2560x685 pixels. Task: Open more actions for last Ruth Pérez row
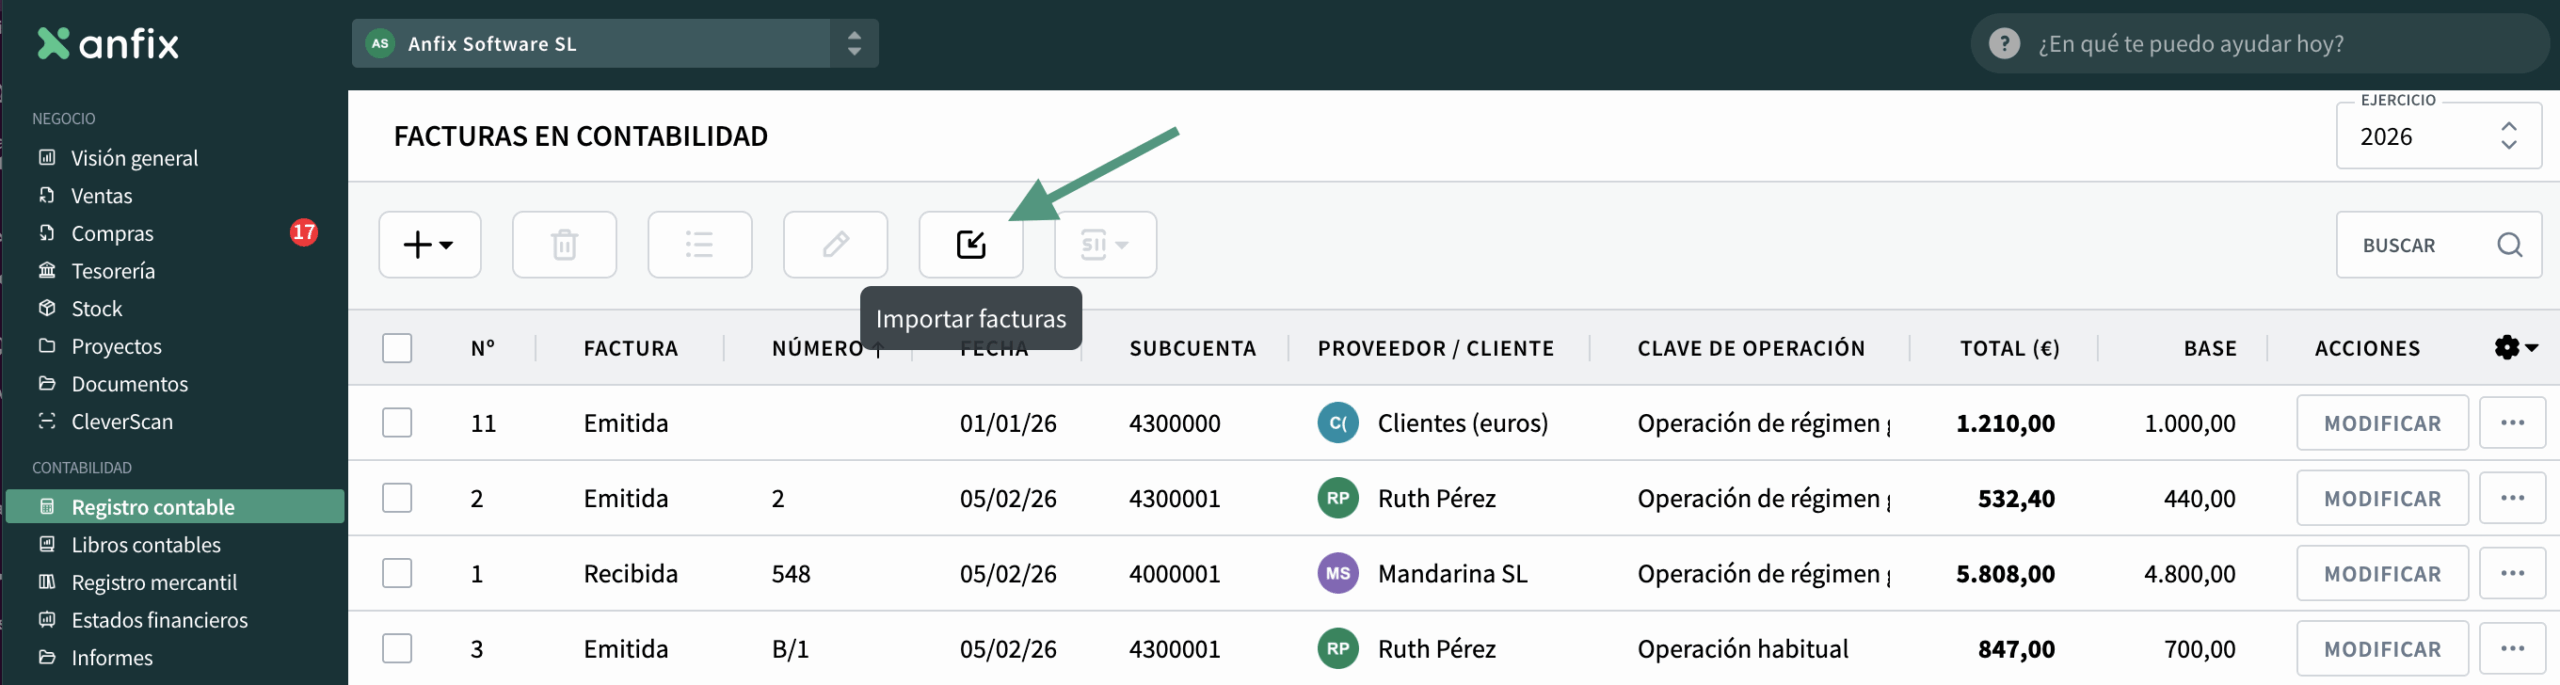(2511, 649)
